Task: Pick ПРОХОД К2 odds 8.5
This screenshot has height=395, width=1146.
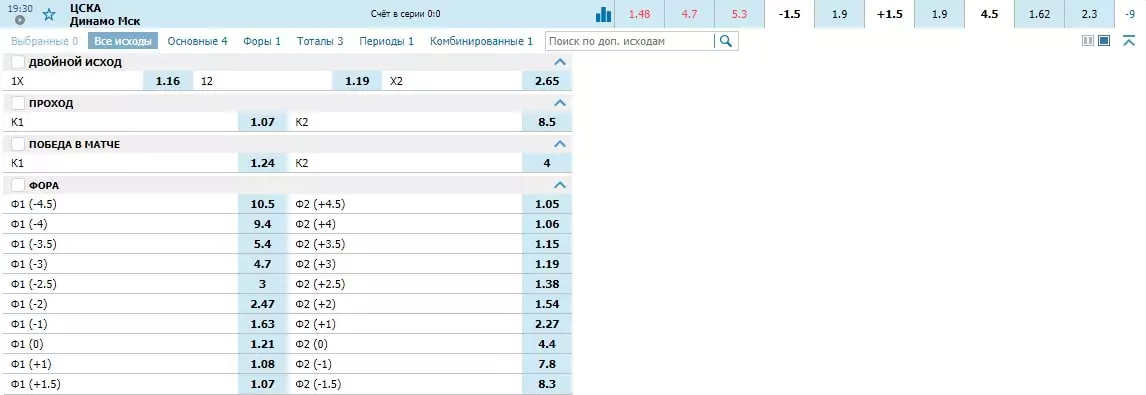Action: [547, 122]
